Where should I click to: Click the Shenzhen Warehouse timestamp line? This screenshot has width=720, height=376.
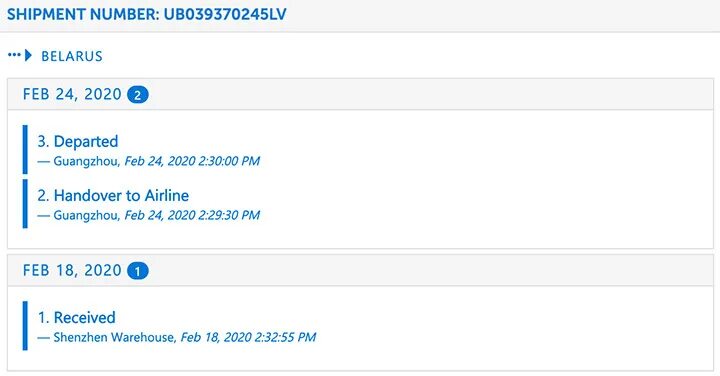pos(177,337)
